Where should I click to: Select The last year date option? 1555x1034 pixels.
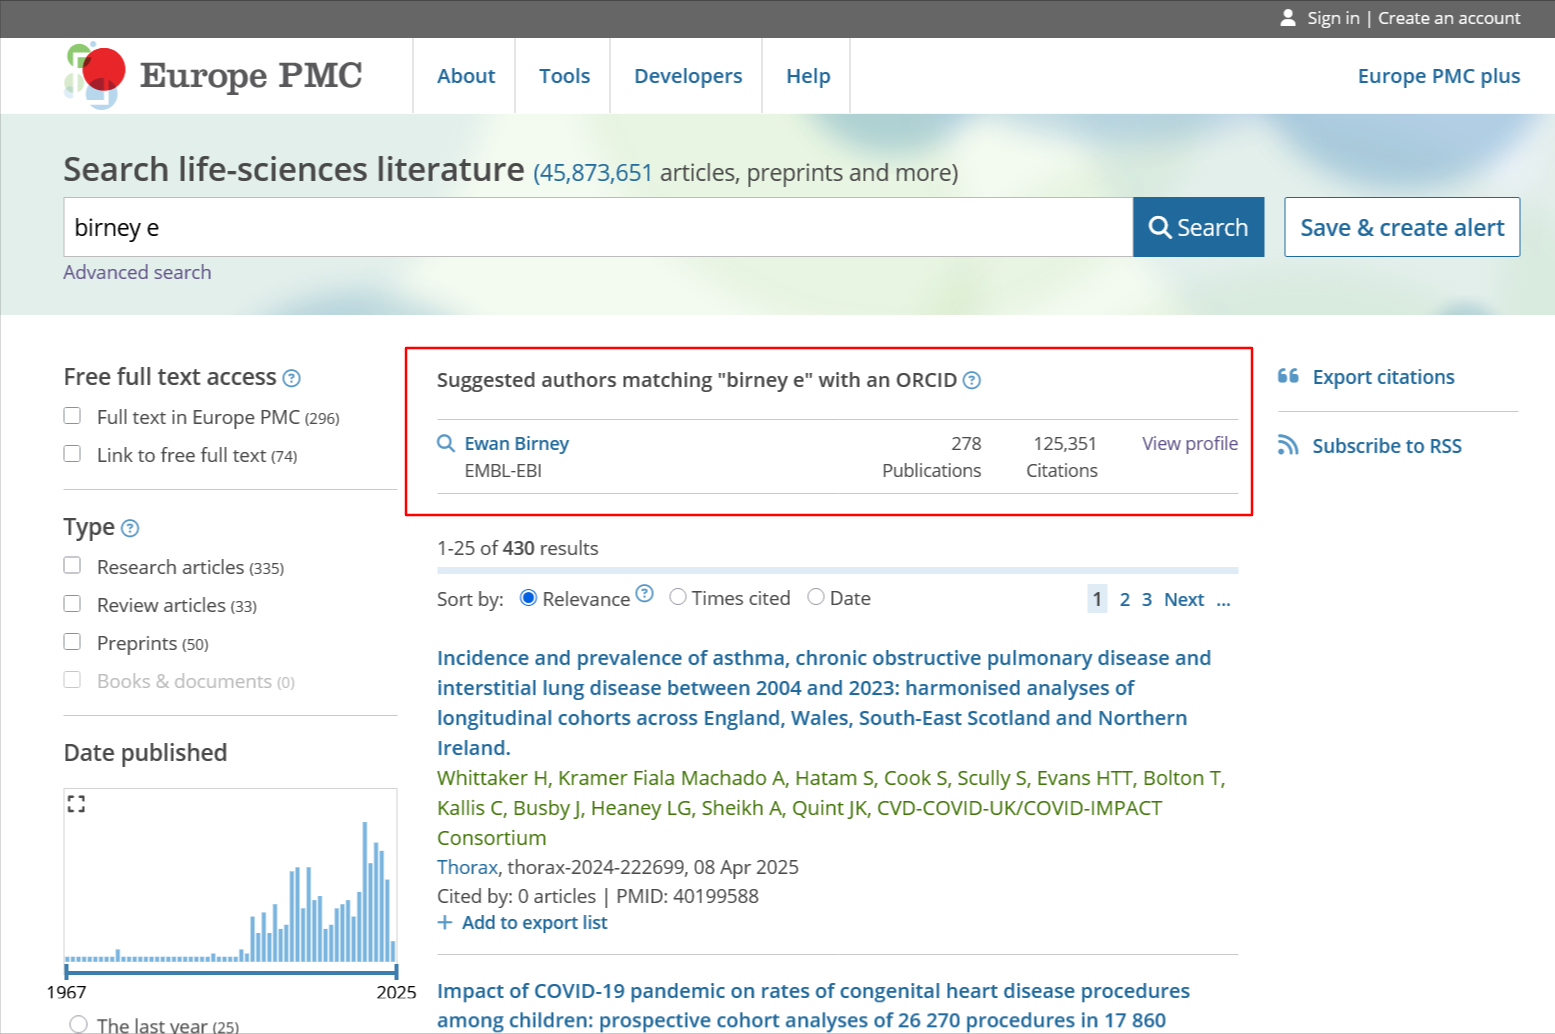click(79, 1024)
